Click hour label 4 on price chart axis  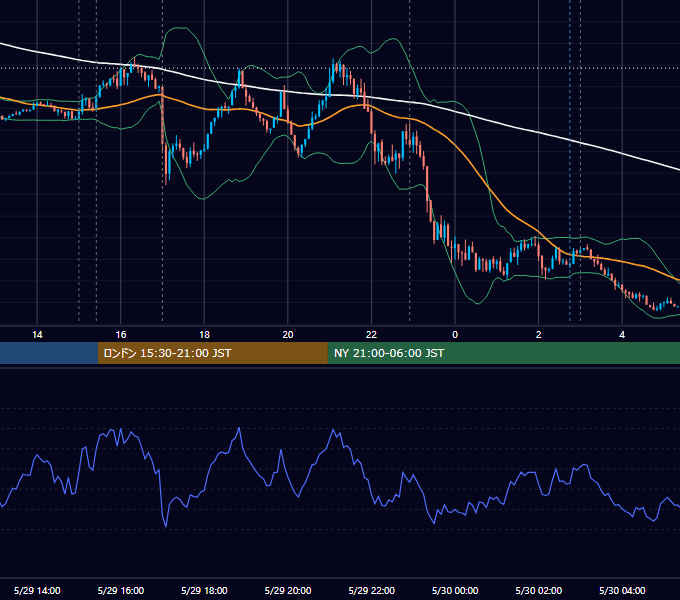click(x=622, y=335)
